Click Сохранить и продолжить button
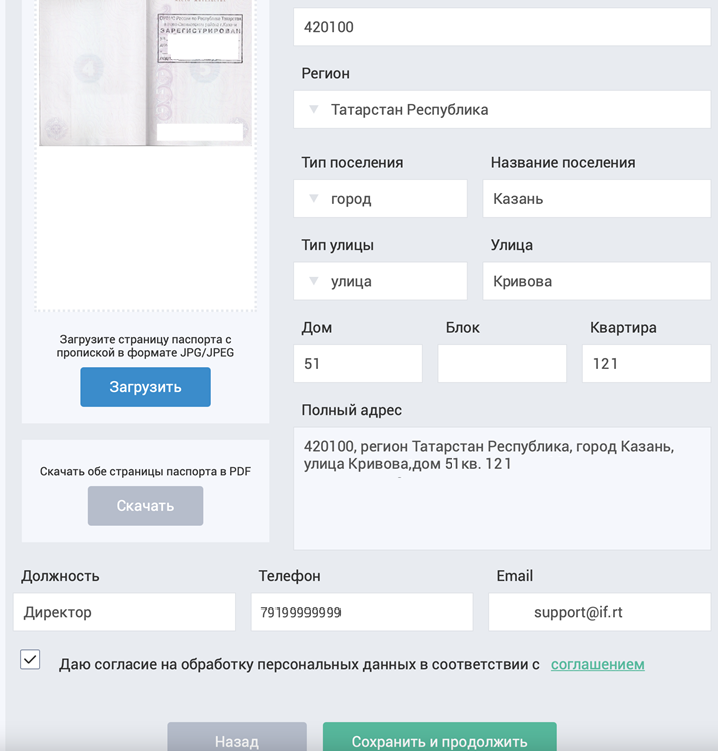 coord(440,737)
